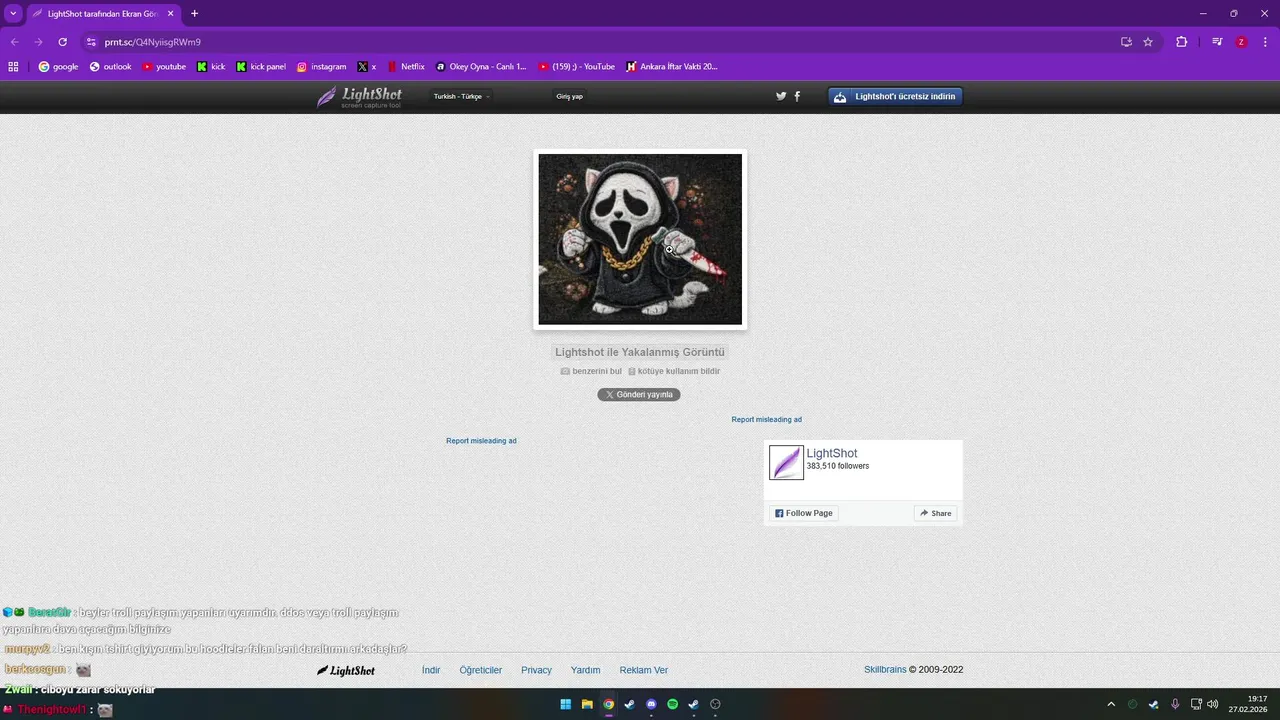Open the Chrome extensions puzzle icon
Viewport: 1280px width, 720px height.
point(1181,42)
